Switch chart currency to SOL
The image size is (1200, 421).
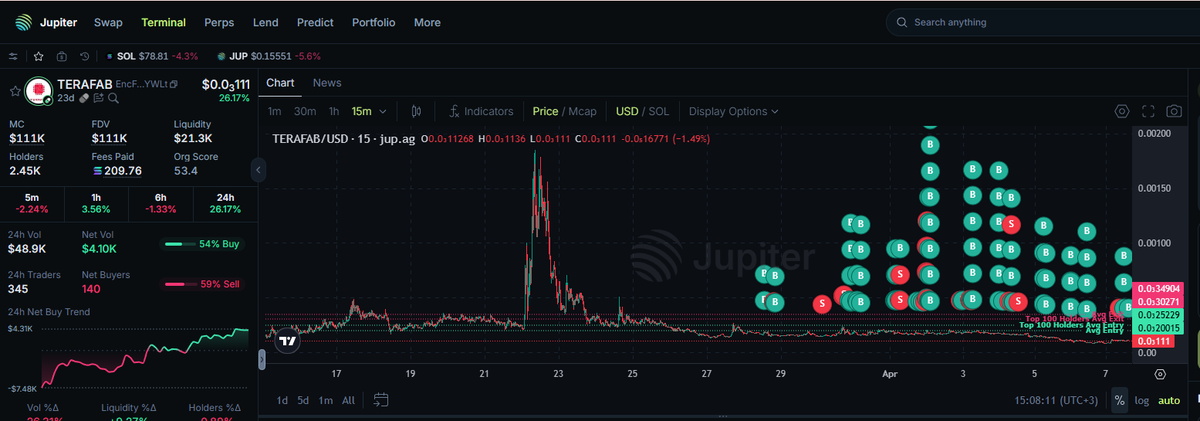[659, 111]
